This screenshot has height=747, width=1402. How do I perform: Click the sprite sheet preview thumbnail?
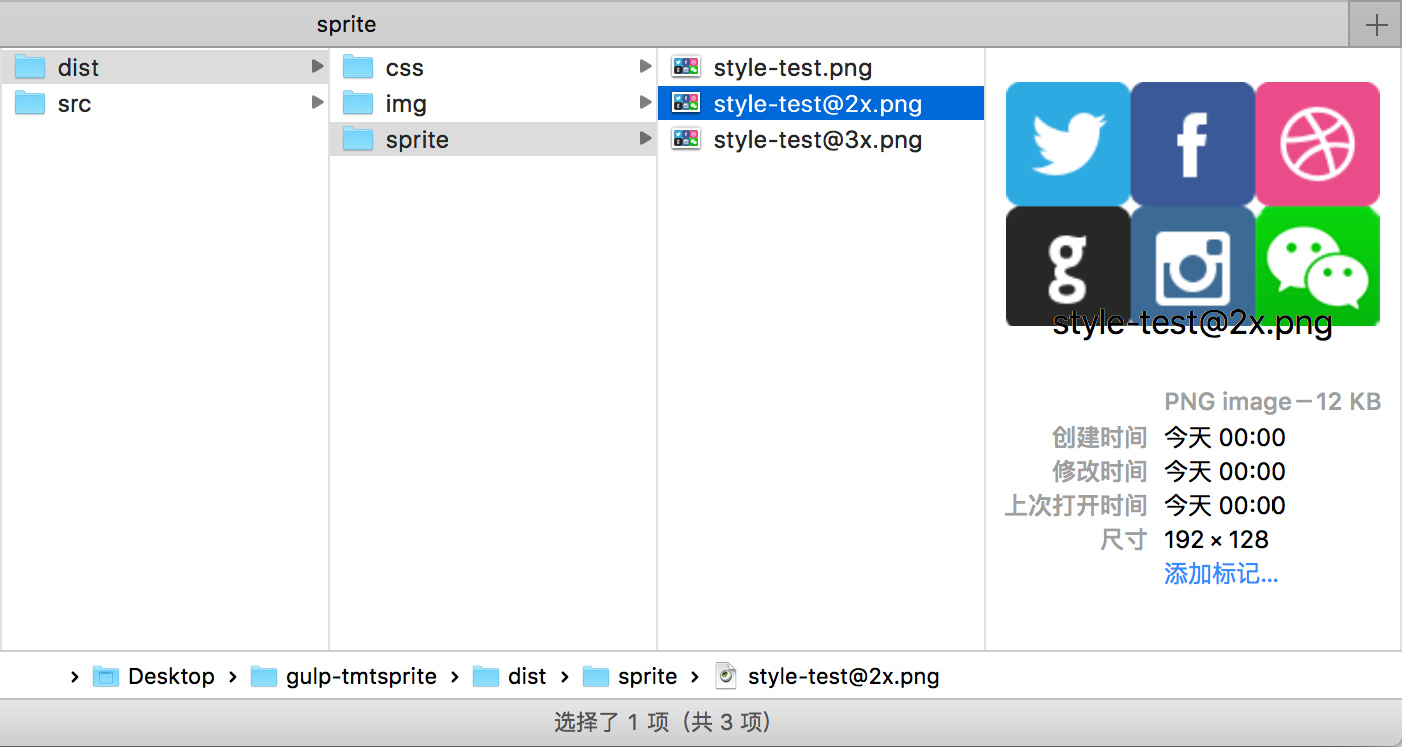point(1193,204)
